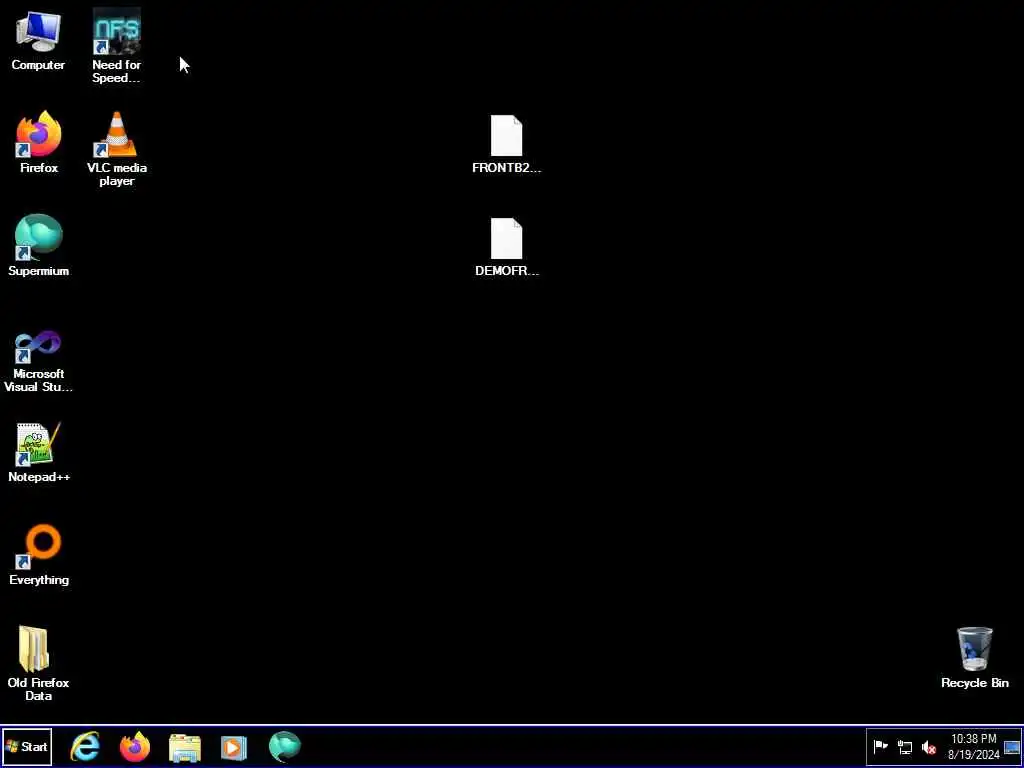Open Windows Media Player from taskbar

(x=234, y=747)
